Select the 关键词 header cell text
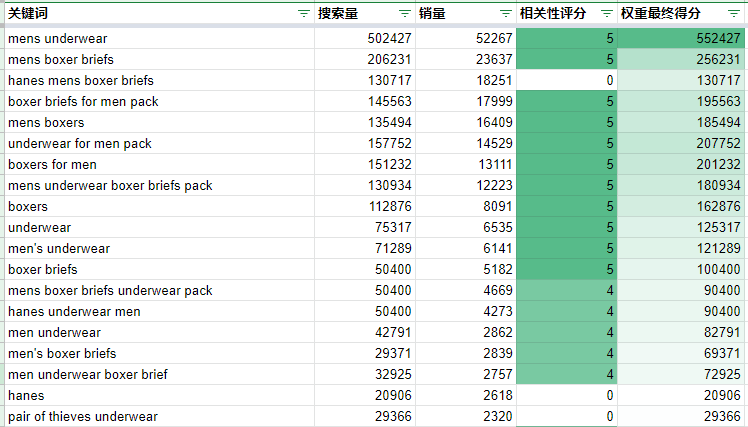748x427 pixels. click(x=28, y=13)
